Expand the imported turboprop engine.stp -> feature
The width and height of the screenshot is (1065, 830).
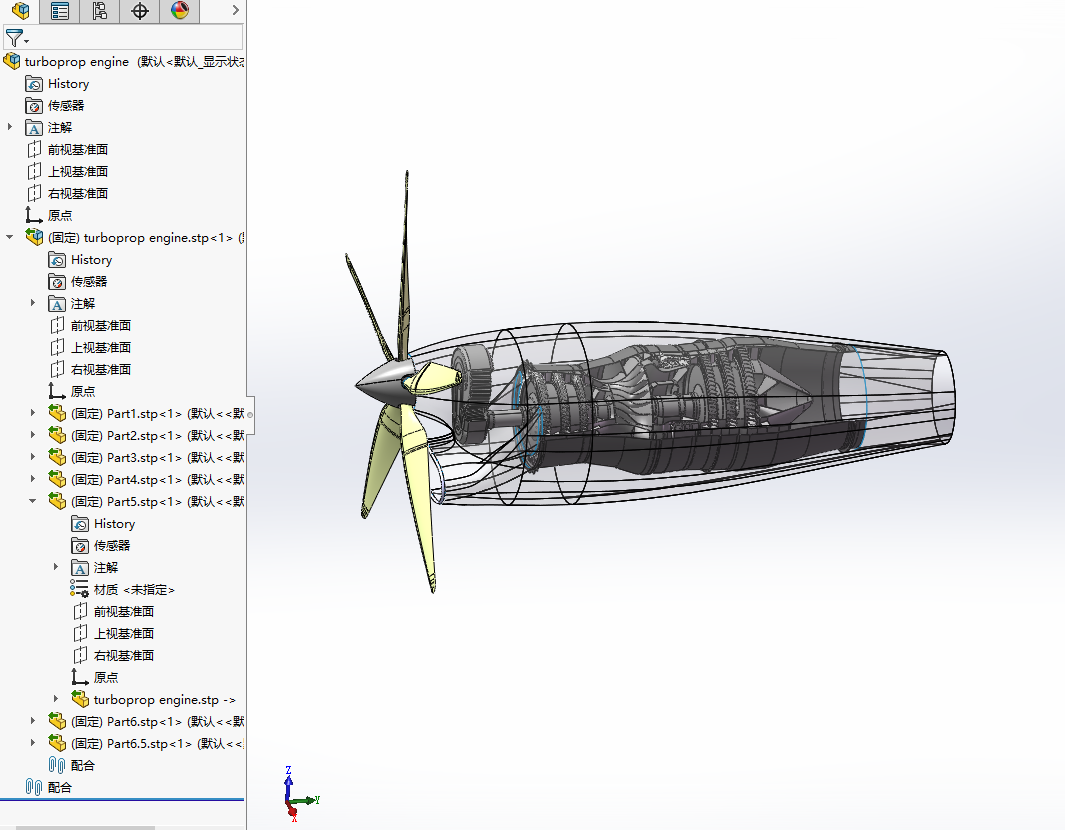point(56,699)
